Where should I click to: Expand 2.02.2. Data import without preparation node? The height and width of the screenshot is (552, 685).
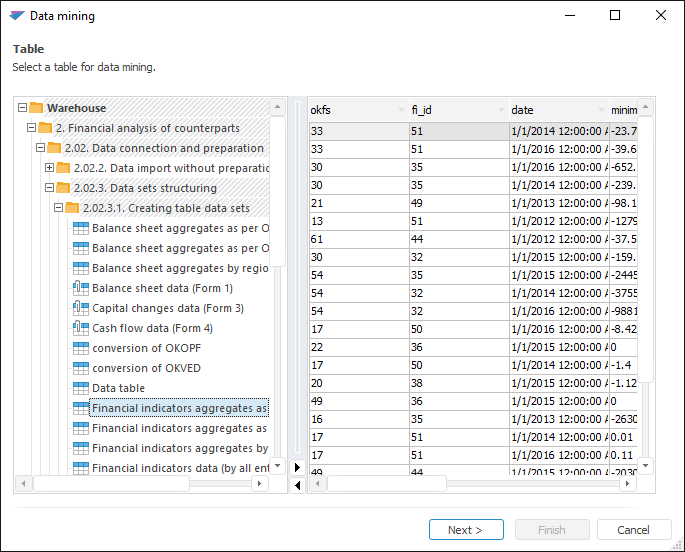coord(49,168)
